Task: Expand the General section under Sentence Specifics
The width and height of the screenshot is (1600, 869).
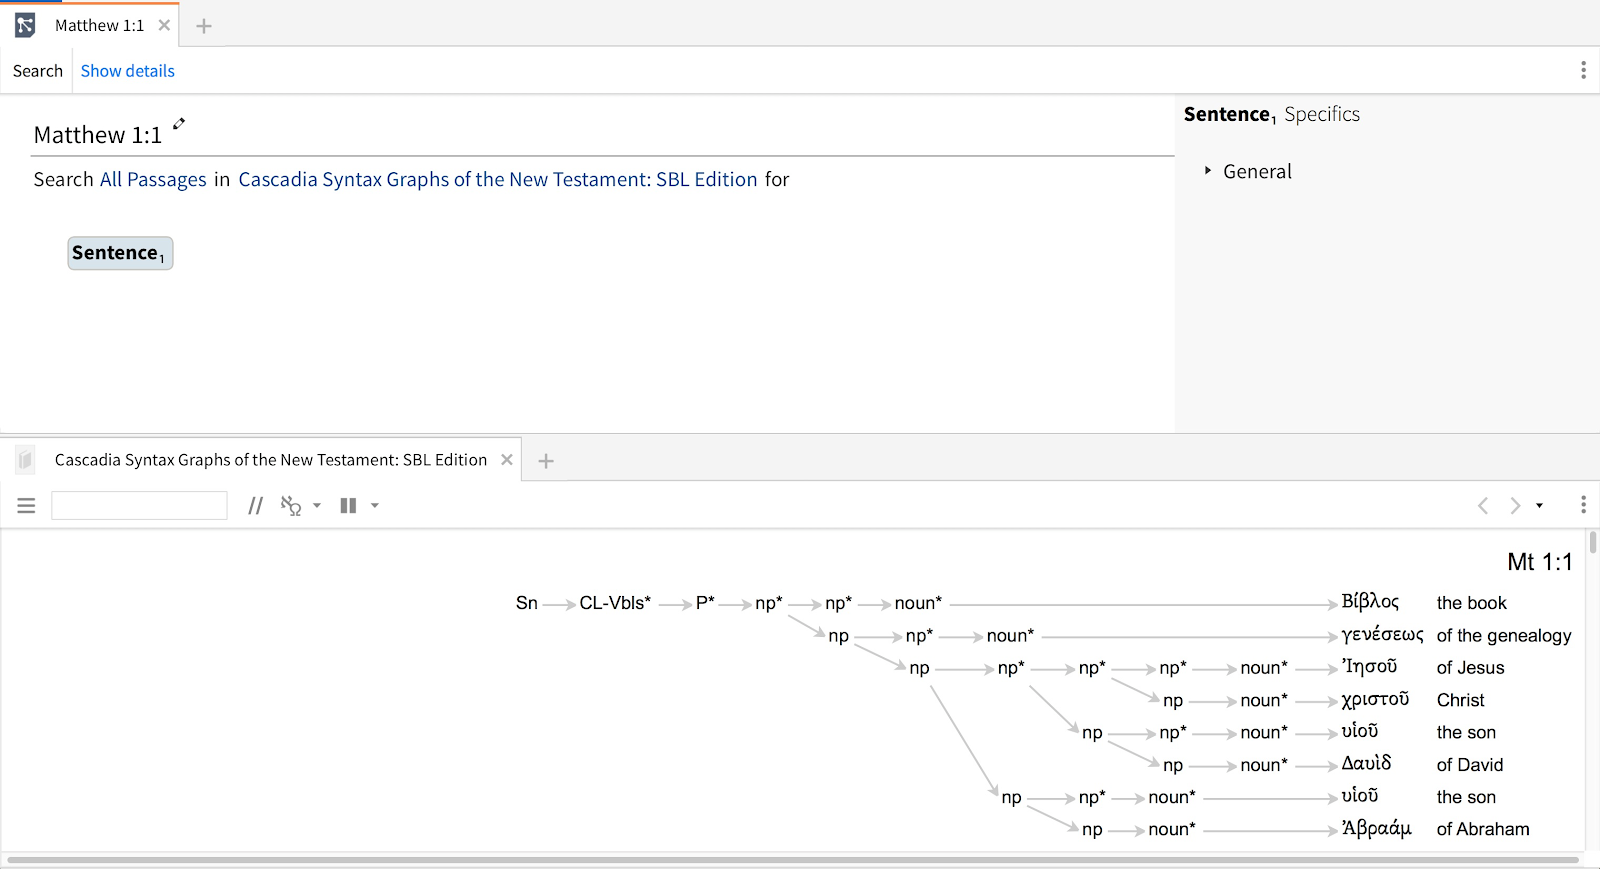Action: pos(1208,171)
